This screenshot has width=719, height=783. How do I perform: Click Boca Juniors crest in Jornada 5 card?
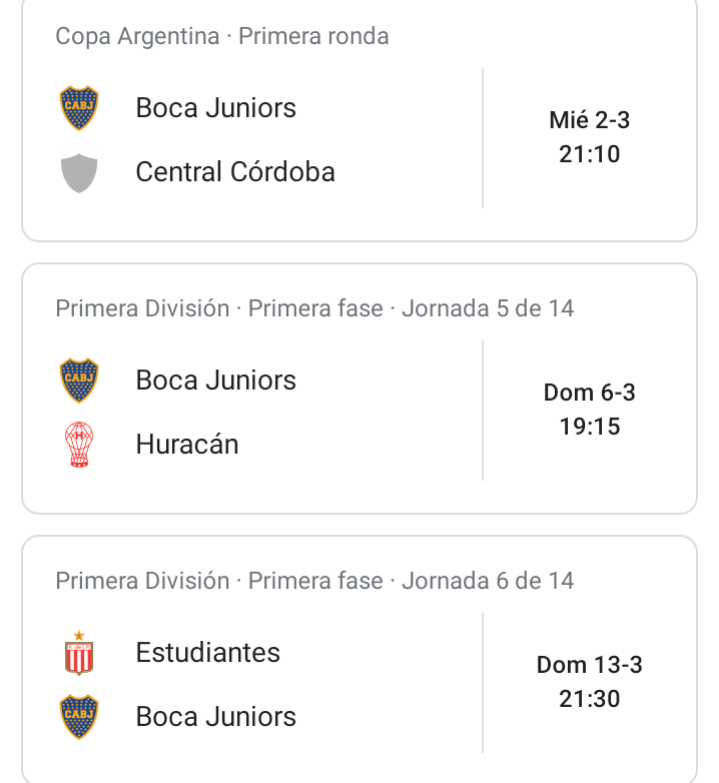(79, 380)
